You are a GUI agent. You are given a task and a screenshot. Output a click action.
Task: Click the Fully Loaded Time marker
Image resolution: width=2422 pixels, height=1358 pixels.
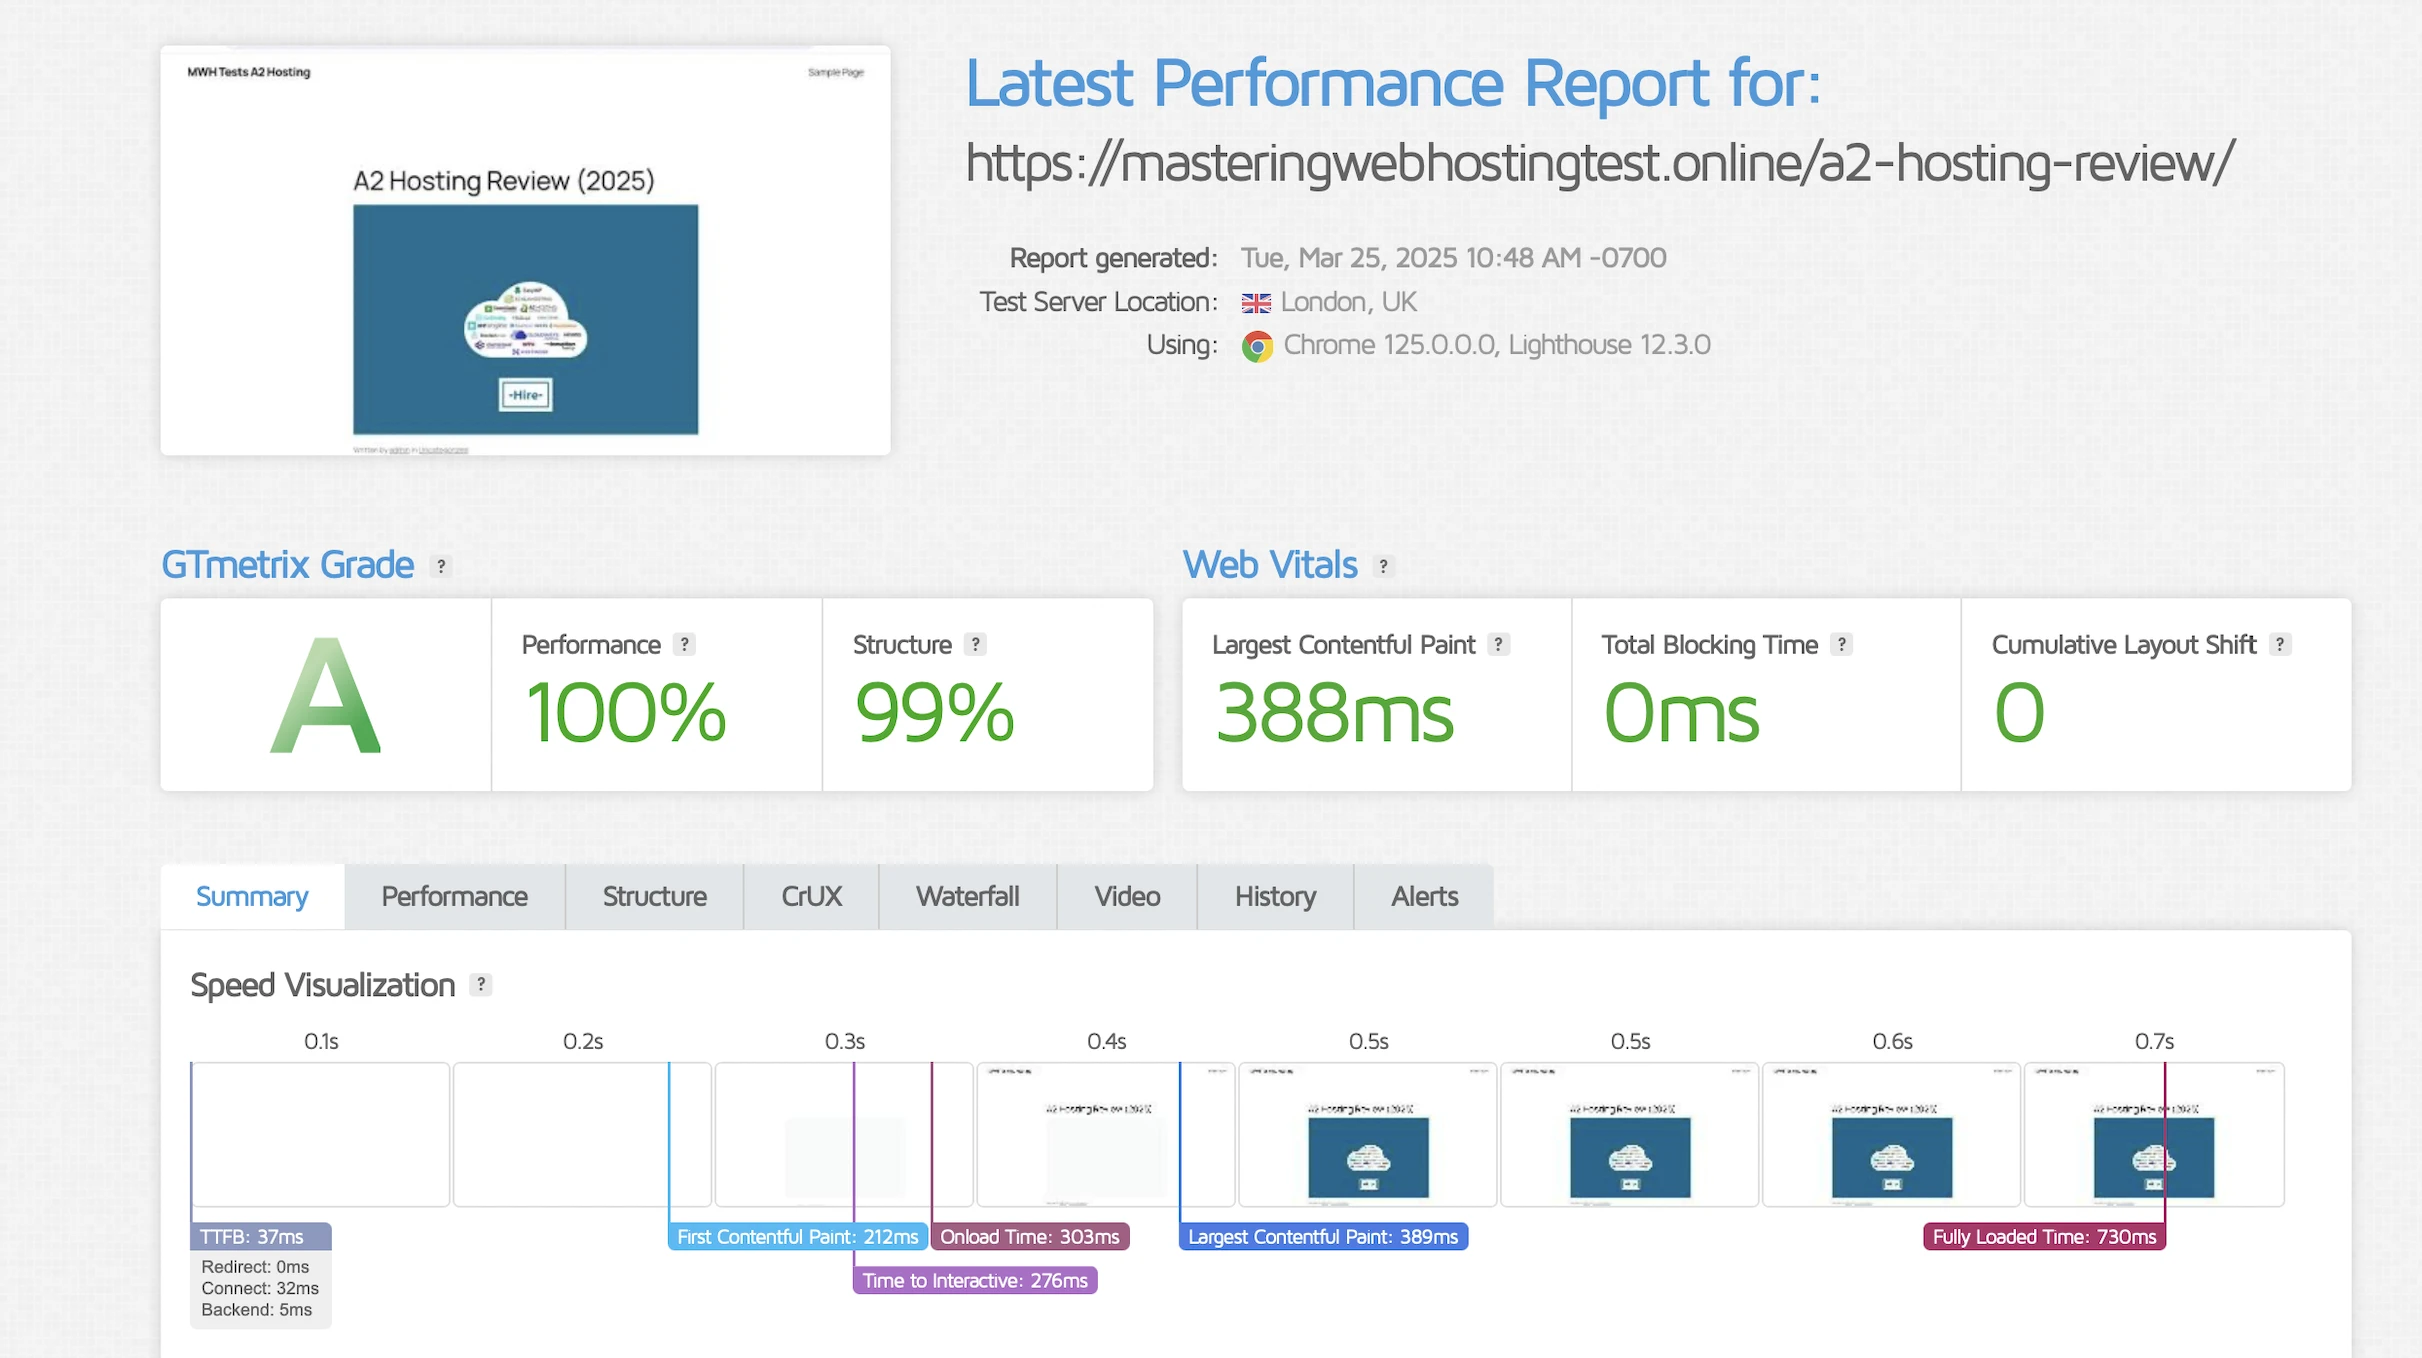coord(2043,1237)
